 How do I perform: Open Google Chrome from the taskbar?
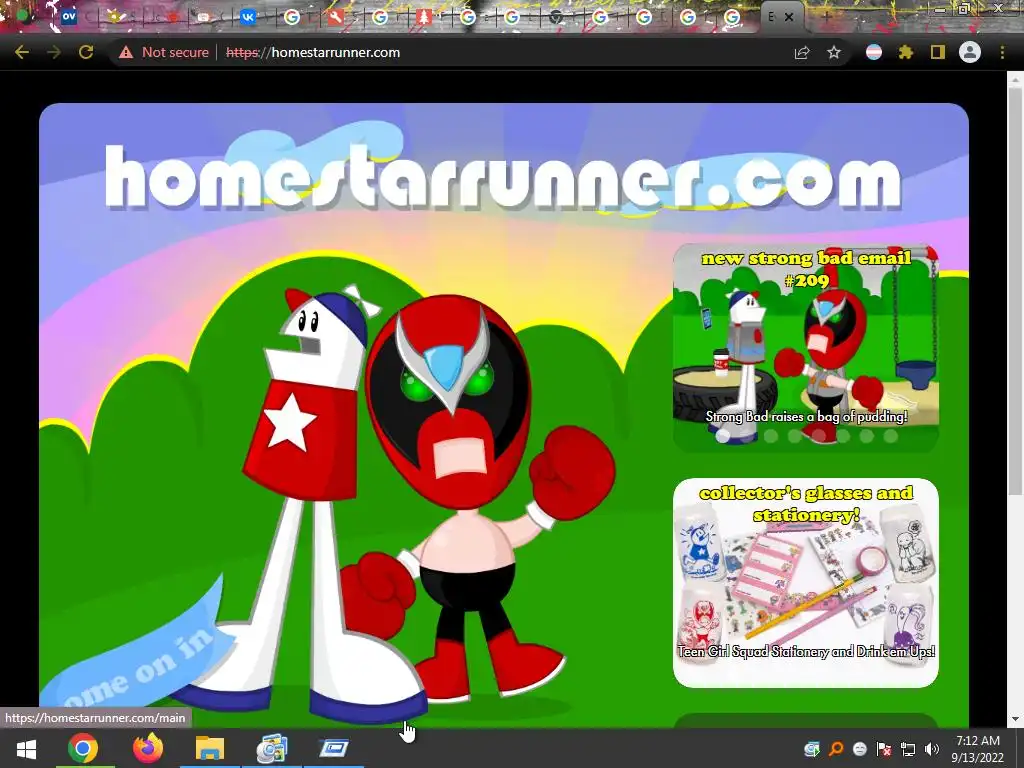click(83, 748)
